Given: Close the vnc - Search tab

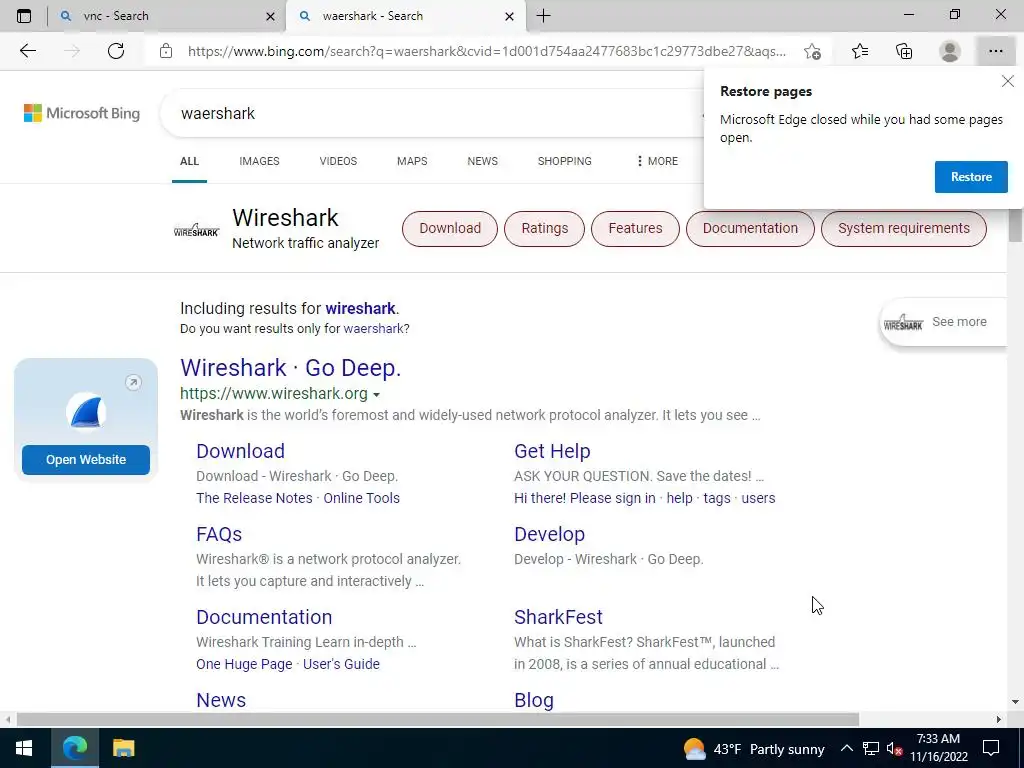Looking at the screenshot, I should tap(270, 16).
